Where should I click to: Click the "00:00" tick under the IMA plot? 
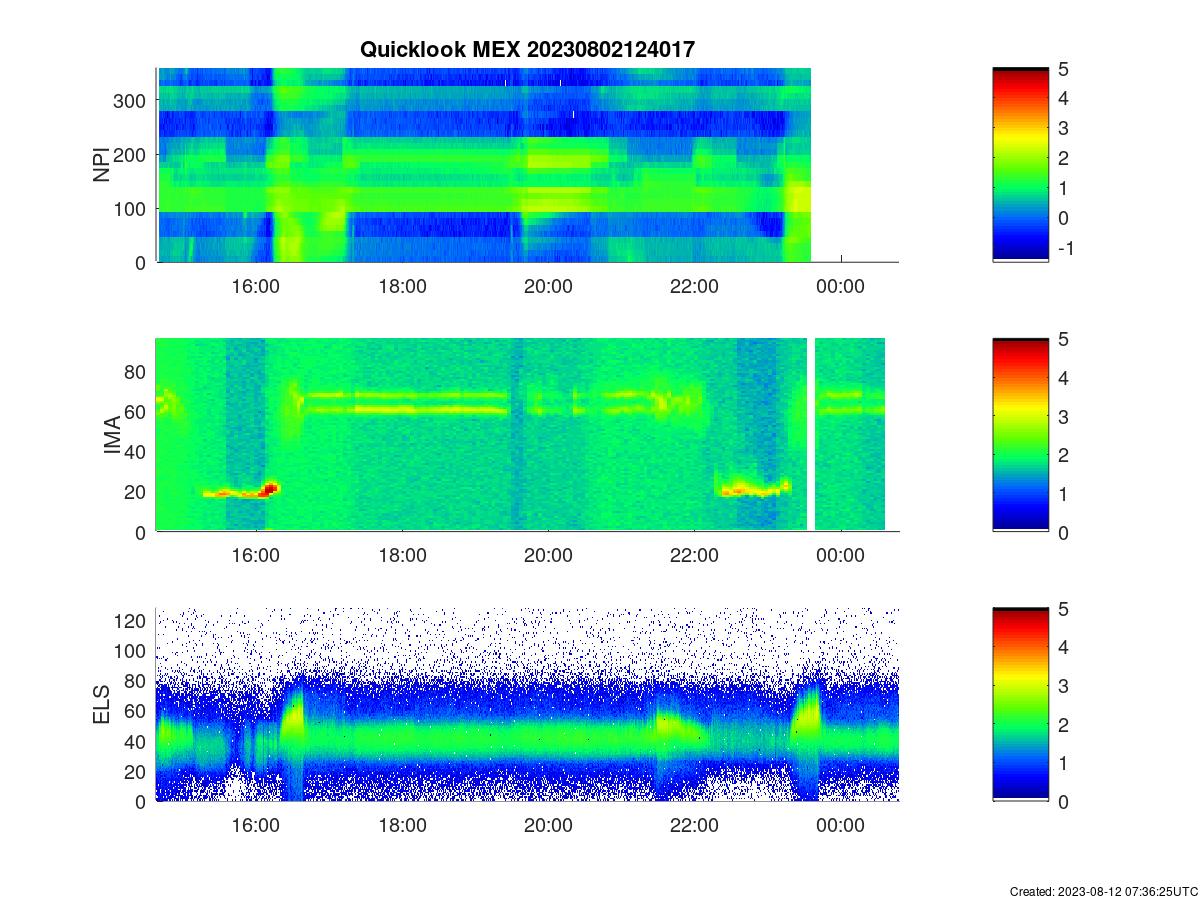841,555
